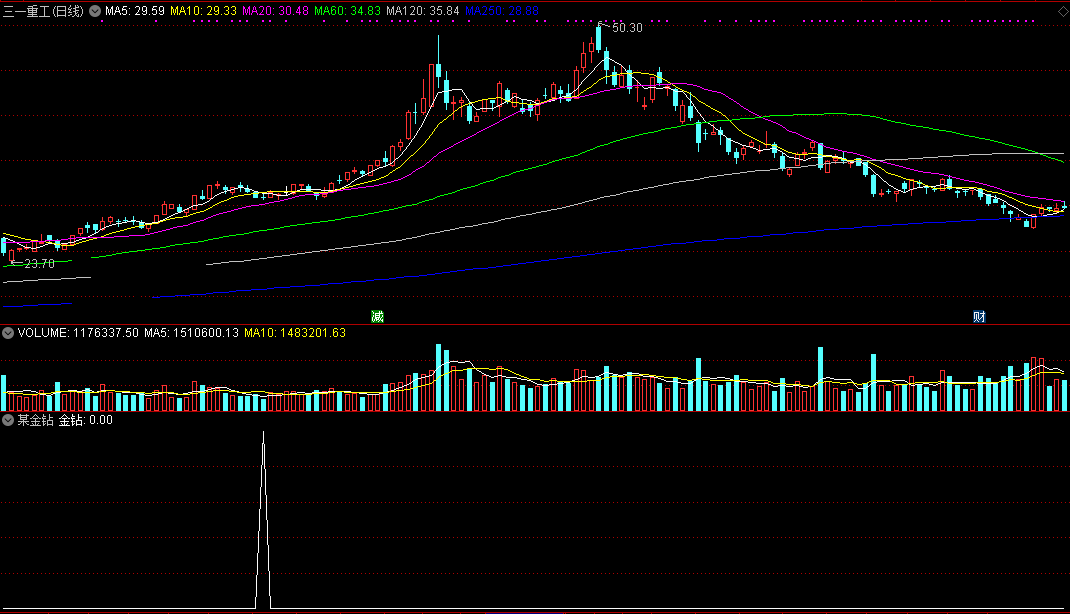Click the white 金钻 signal spike
This screenshot has height=614, width=1070.
(263, 520)
